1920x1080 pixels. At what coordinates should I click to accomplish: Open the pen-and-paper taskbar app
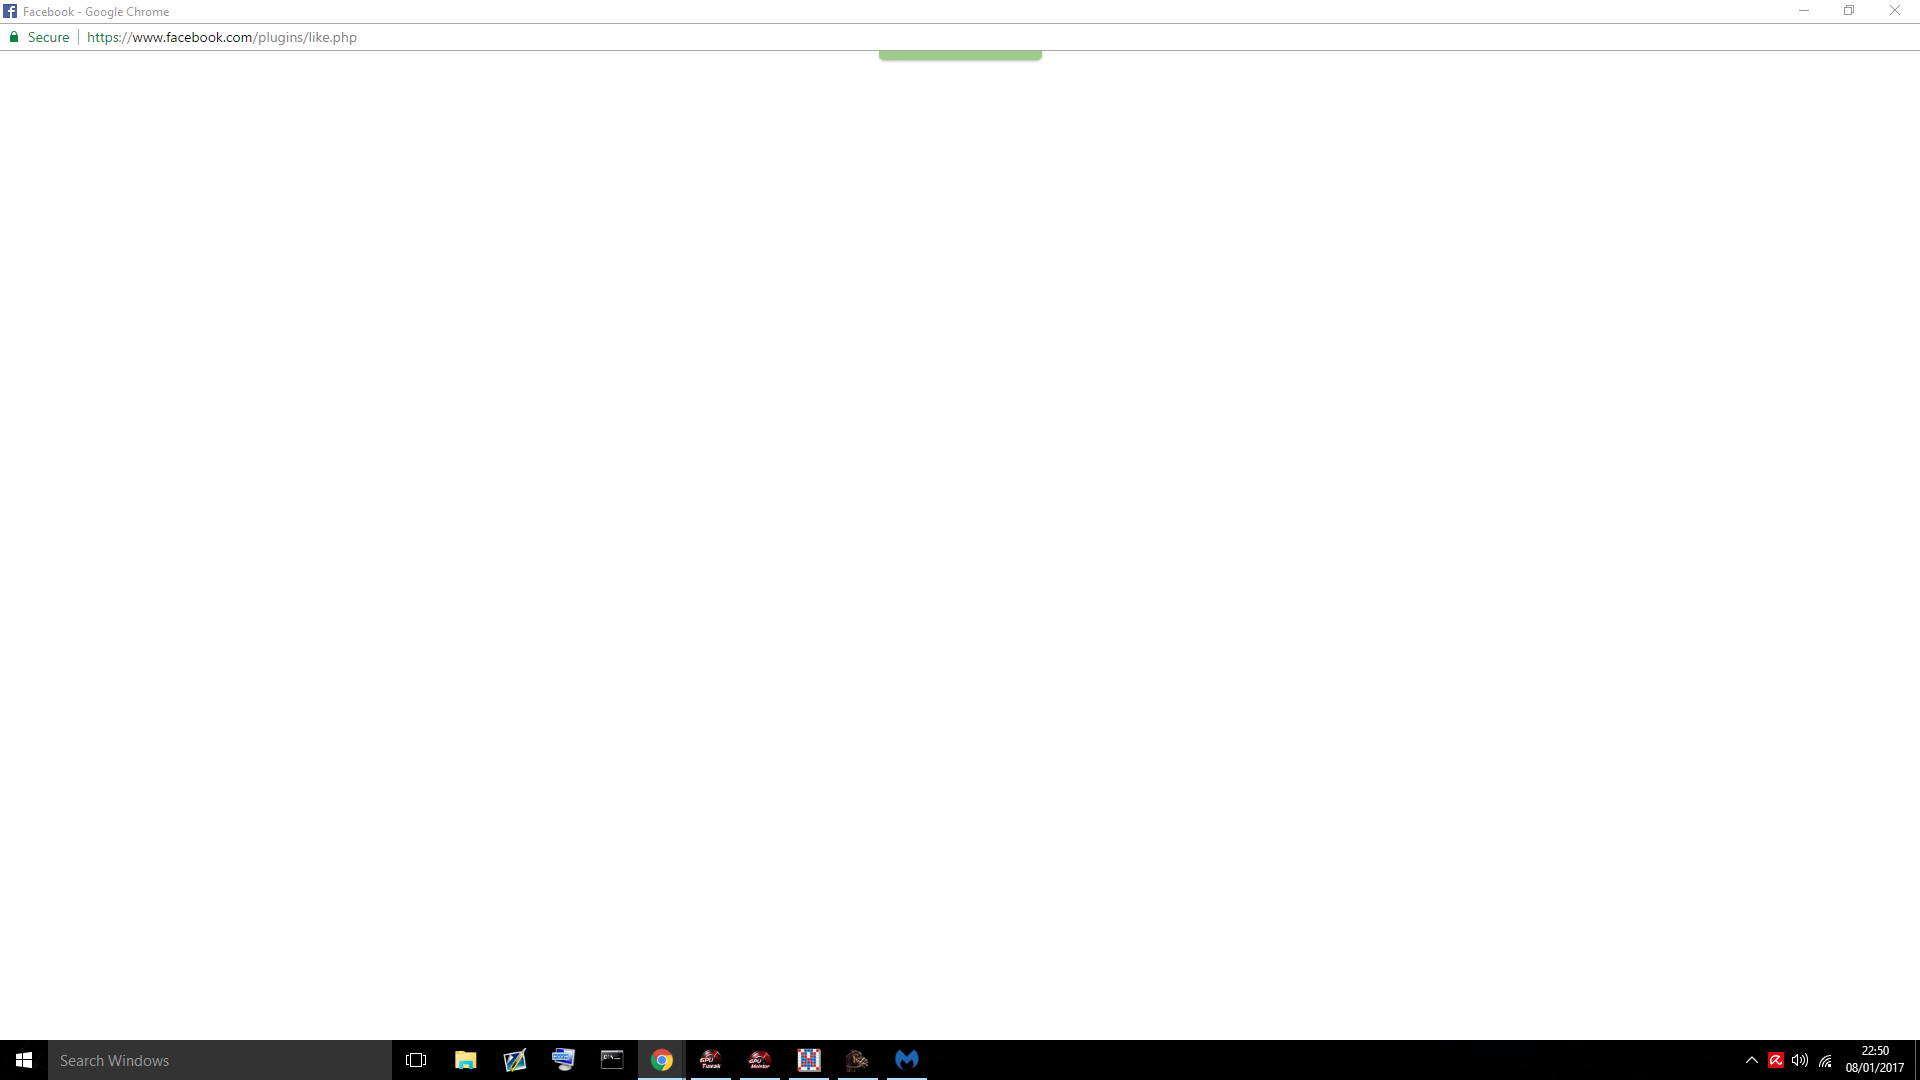click(514, 1060)
